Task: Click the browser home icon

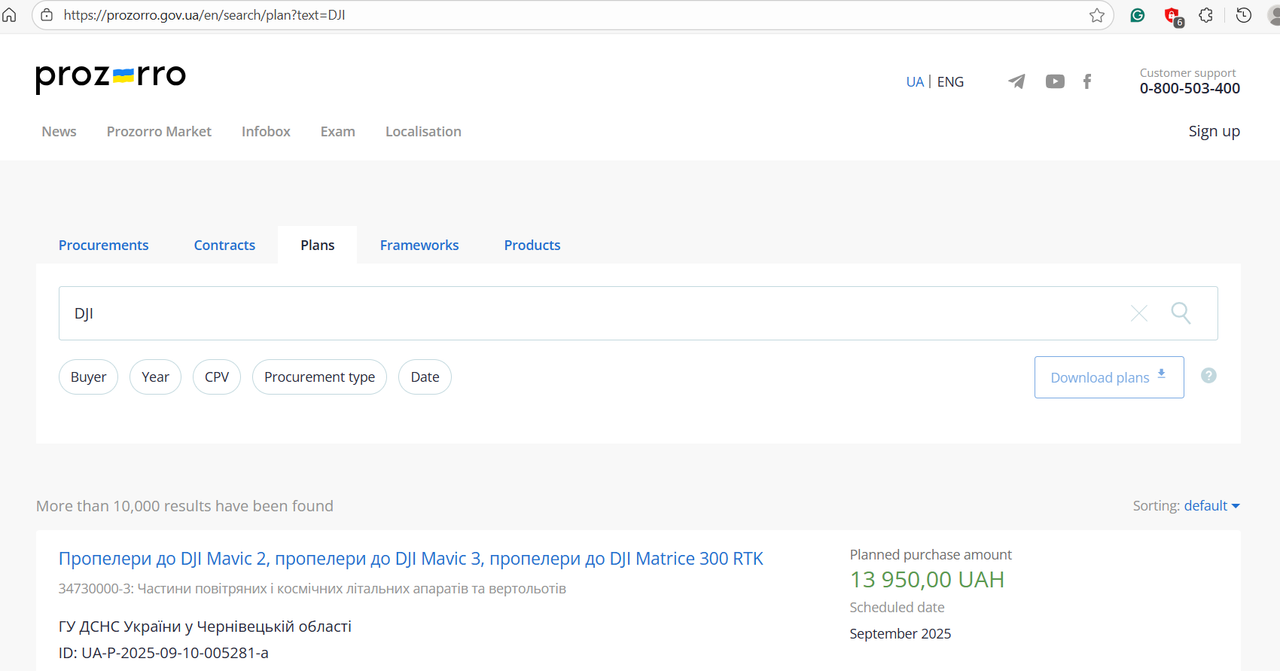Action: [10, 15]
